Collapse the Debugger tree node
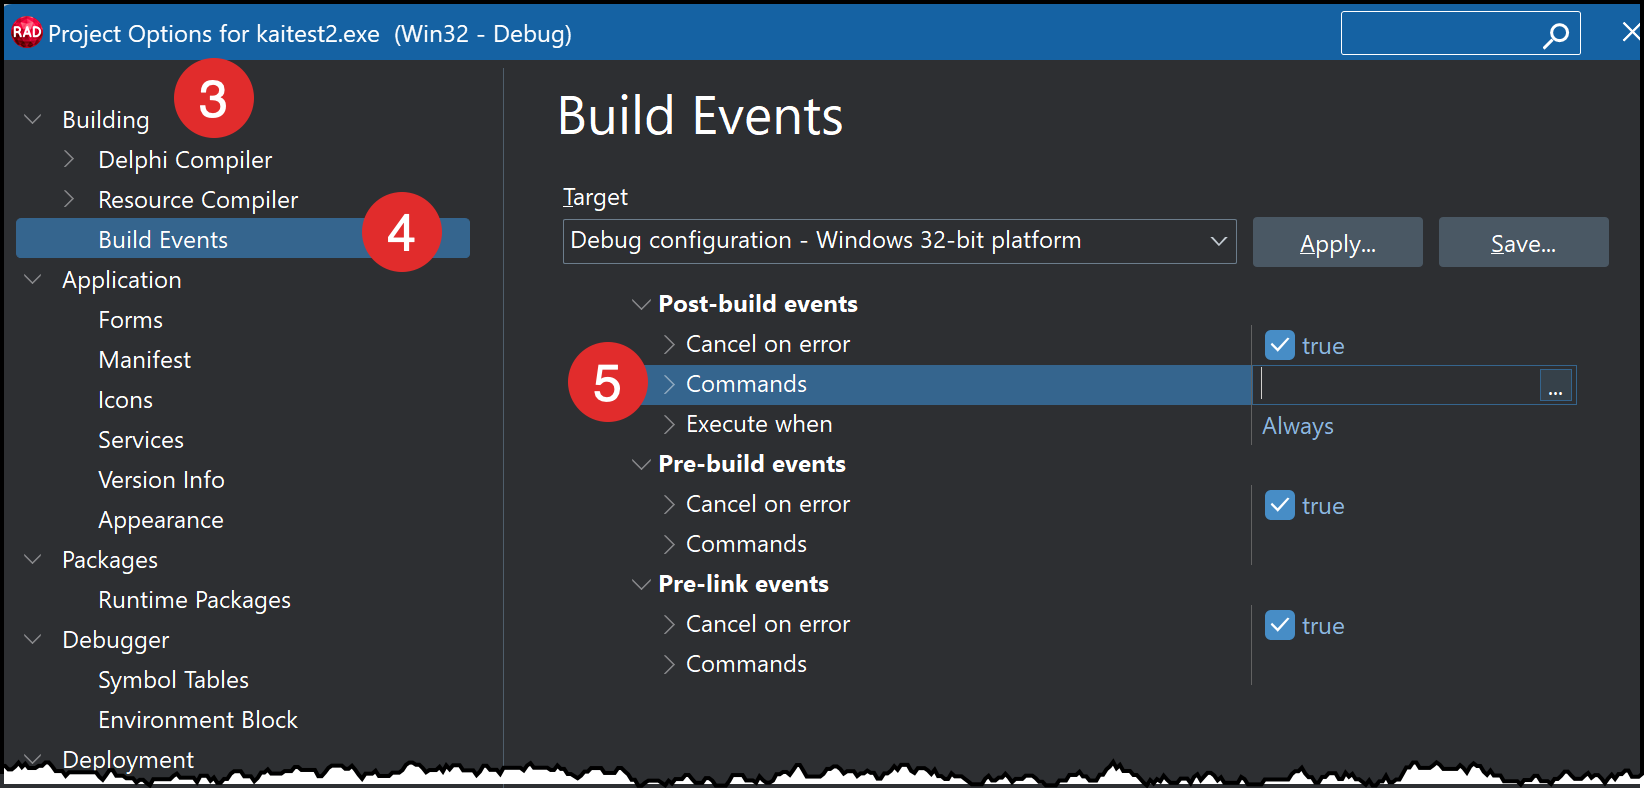Image resolution: width=1644 pixels, height=788 pixels. click(x=33, y=640)
